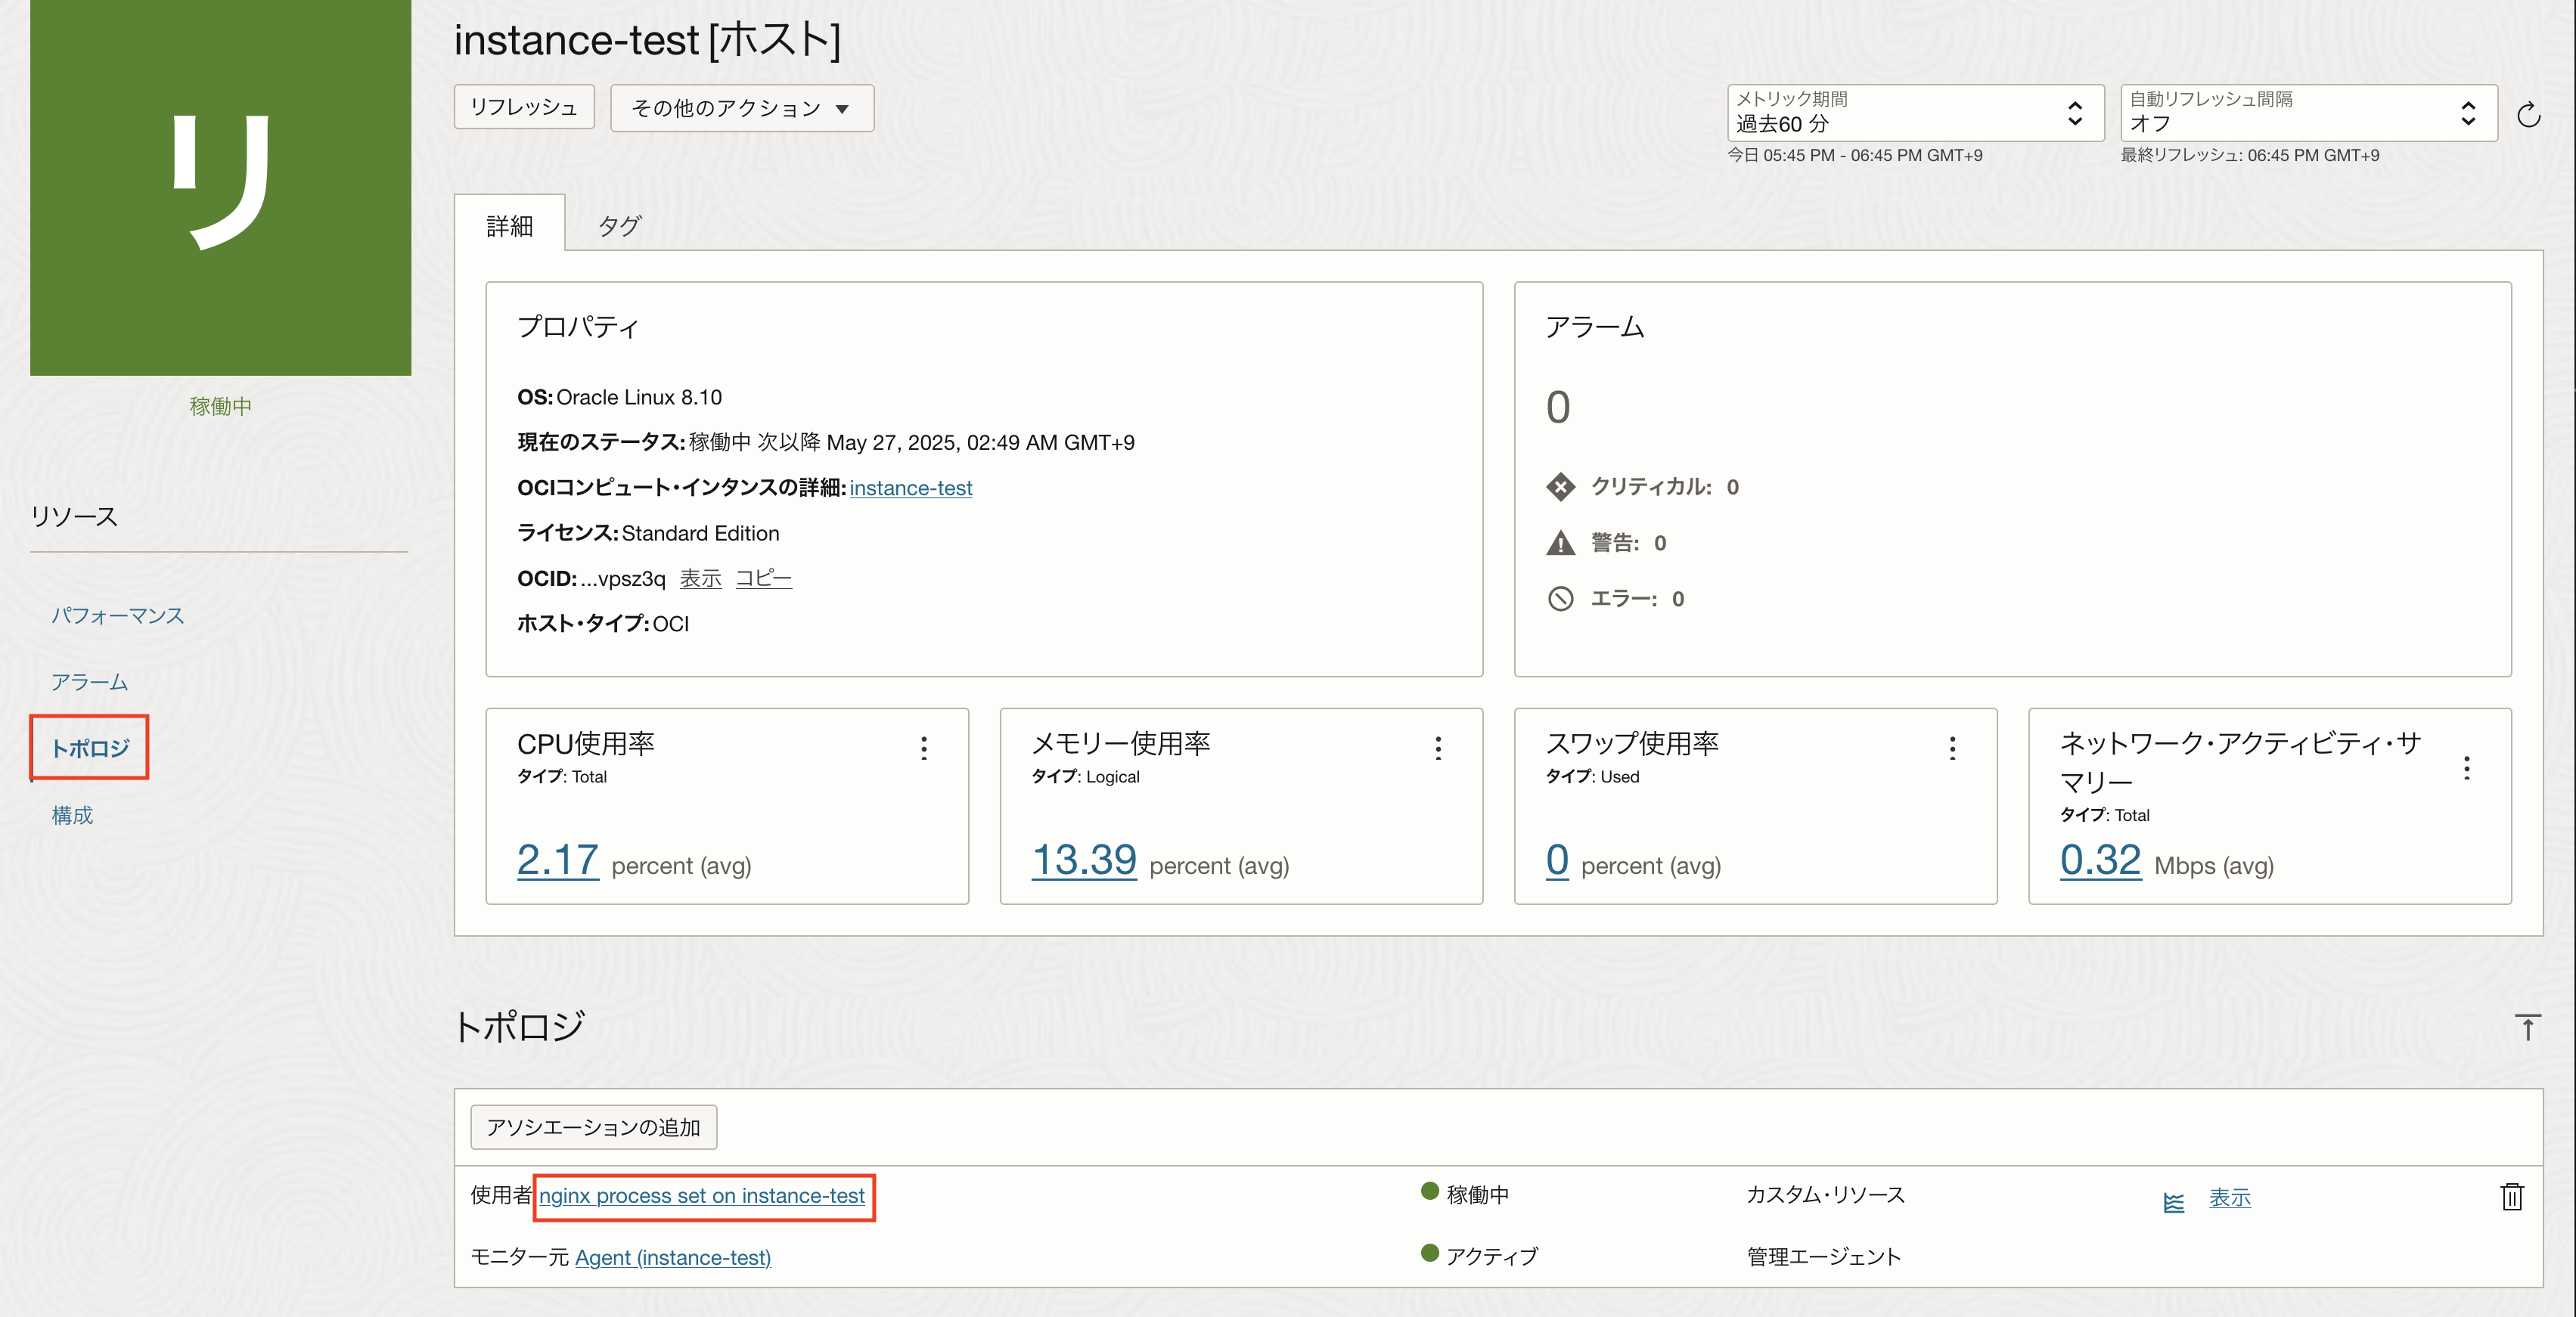Click scroll-to-top arrow icon in トポロジ section
2576x1317 pixels.
point(2527,1027)
